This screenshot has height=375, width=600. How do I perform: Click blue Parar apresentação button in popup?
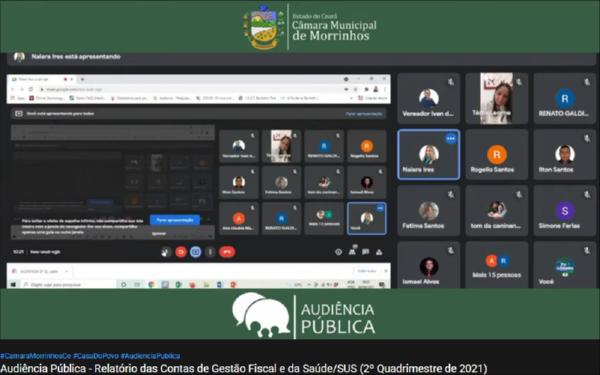175,220
